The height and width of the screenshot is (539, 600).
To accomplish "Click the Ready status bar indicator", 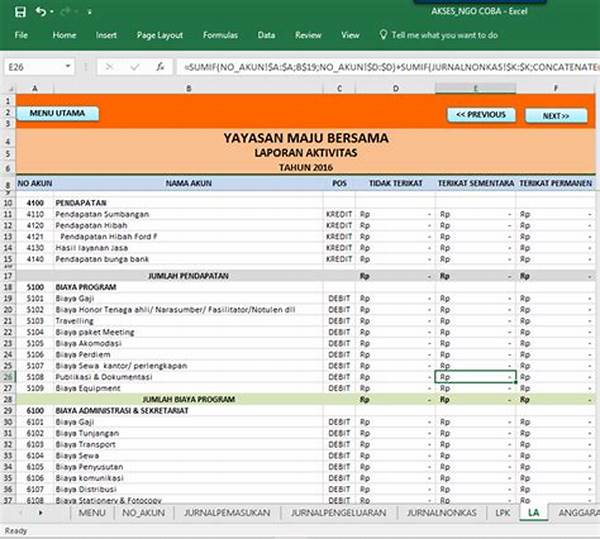I will click(16, 531).
